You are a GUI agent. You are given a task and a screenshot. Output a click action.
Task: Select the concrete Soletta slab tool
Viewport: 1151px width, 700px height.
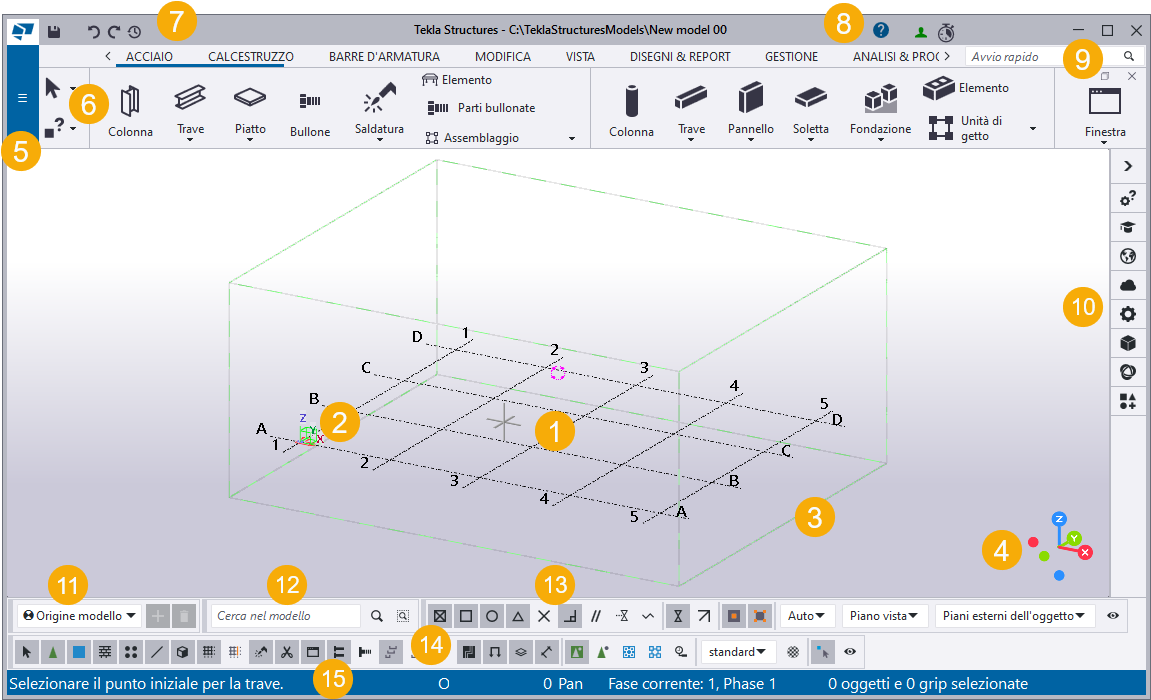pyautogui.click(x=810, y=110)
